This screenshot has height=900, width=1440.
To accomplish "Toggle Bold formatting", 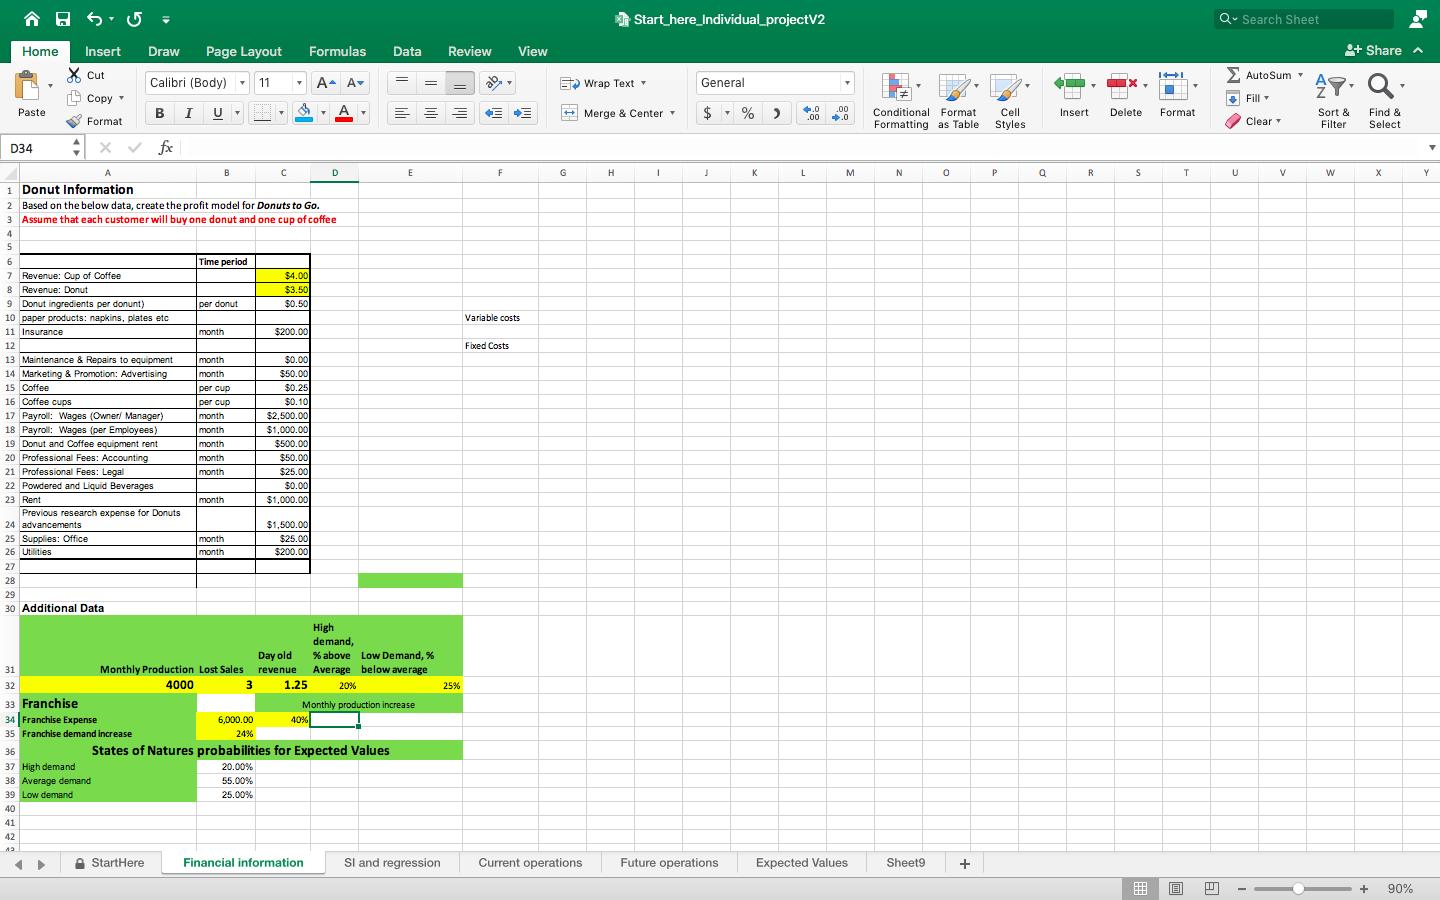I will pyautogui.click(x=159, y=113).
